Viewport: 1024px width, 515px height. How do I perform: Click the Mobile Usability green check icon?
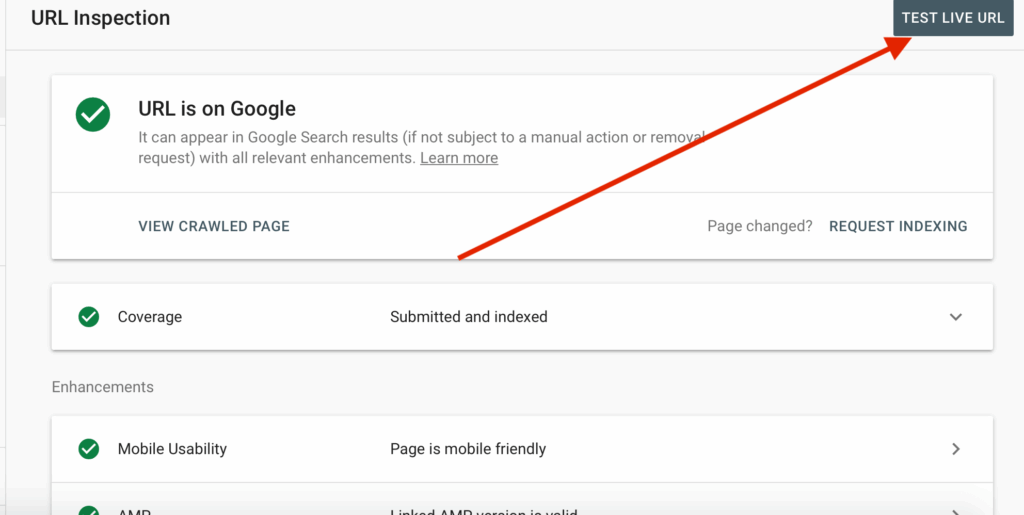click(x=89, y=449)
